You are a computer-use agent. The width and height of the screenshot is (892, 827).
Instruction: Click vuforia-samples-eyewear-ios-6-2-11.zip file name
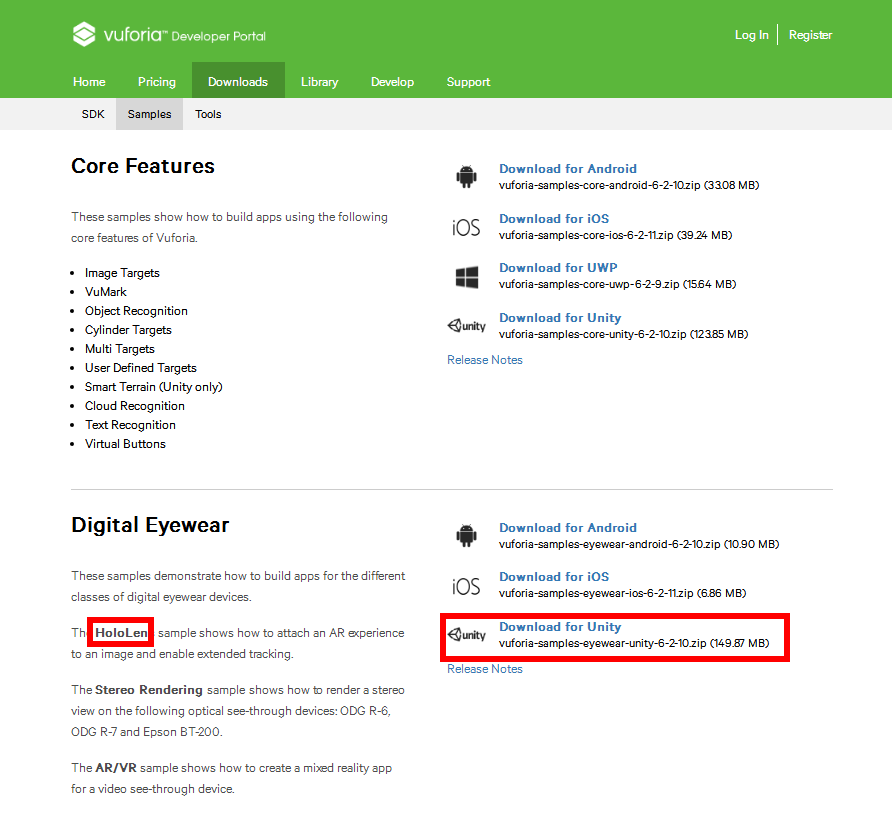pyautogui.click(x=596, y=593)
